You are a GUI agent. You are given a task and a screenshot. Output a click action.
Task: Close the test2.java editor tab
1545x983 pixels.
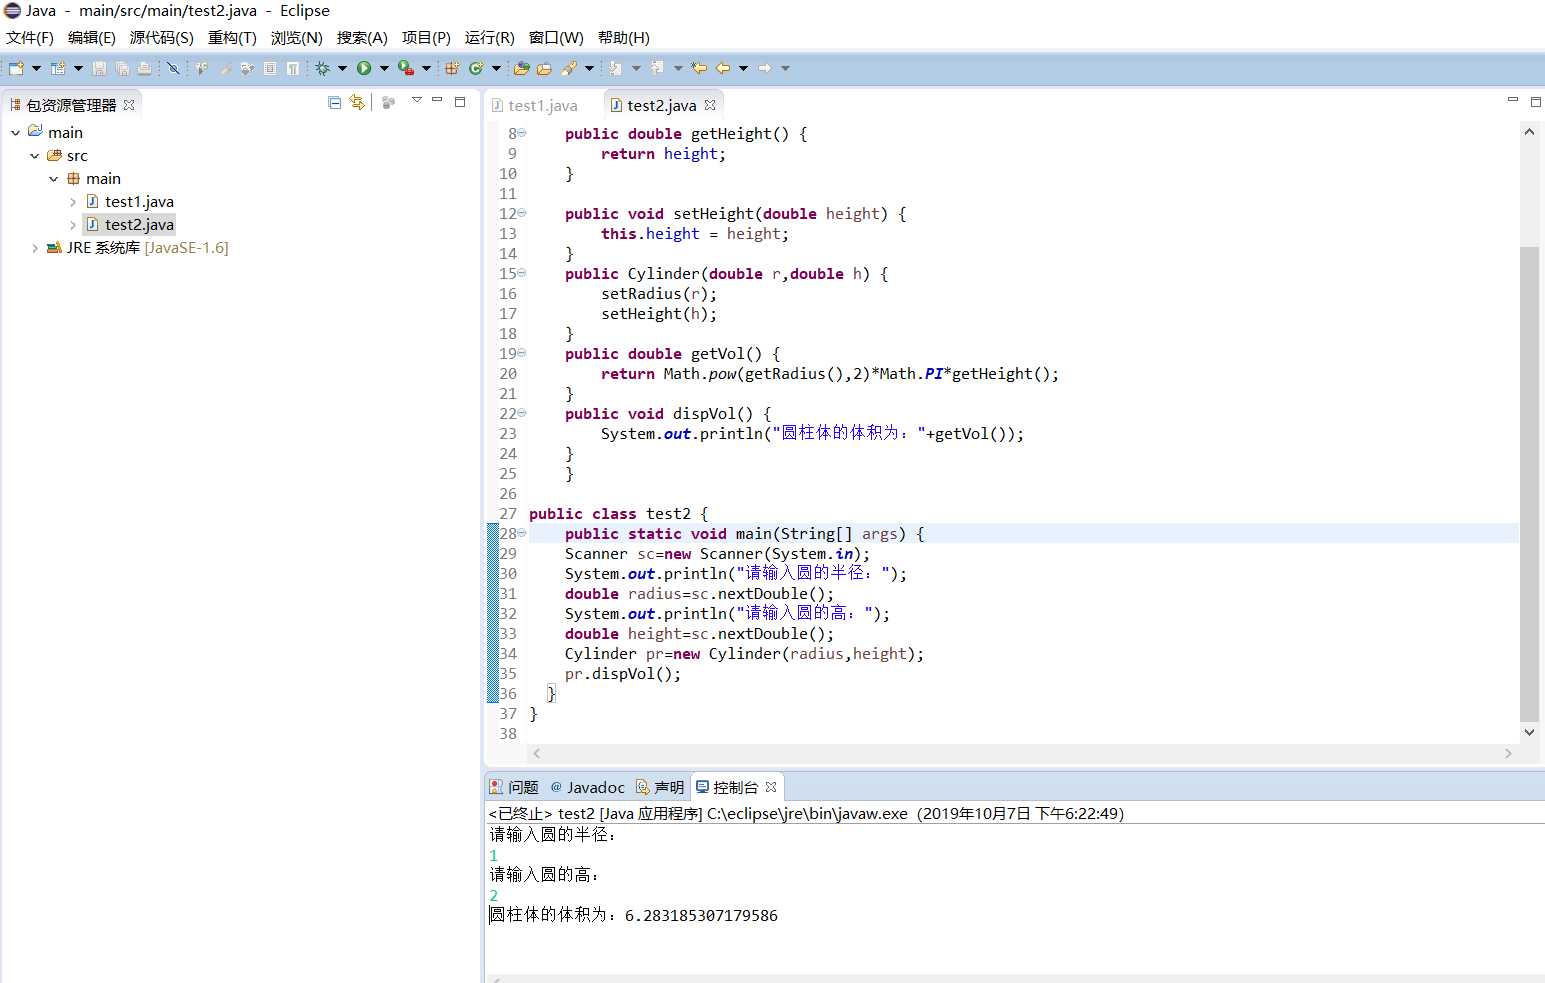point(710,105)
